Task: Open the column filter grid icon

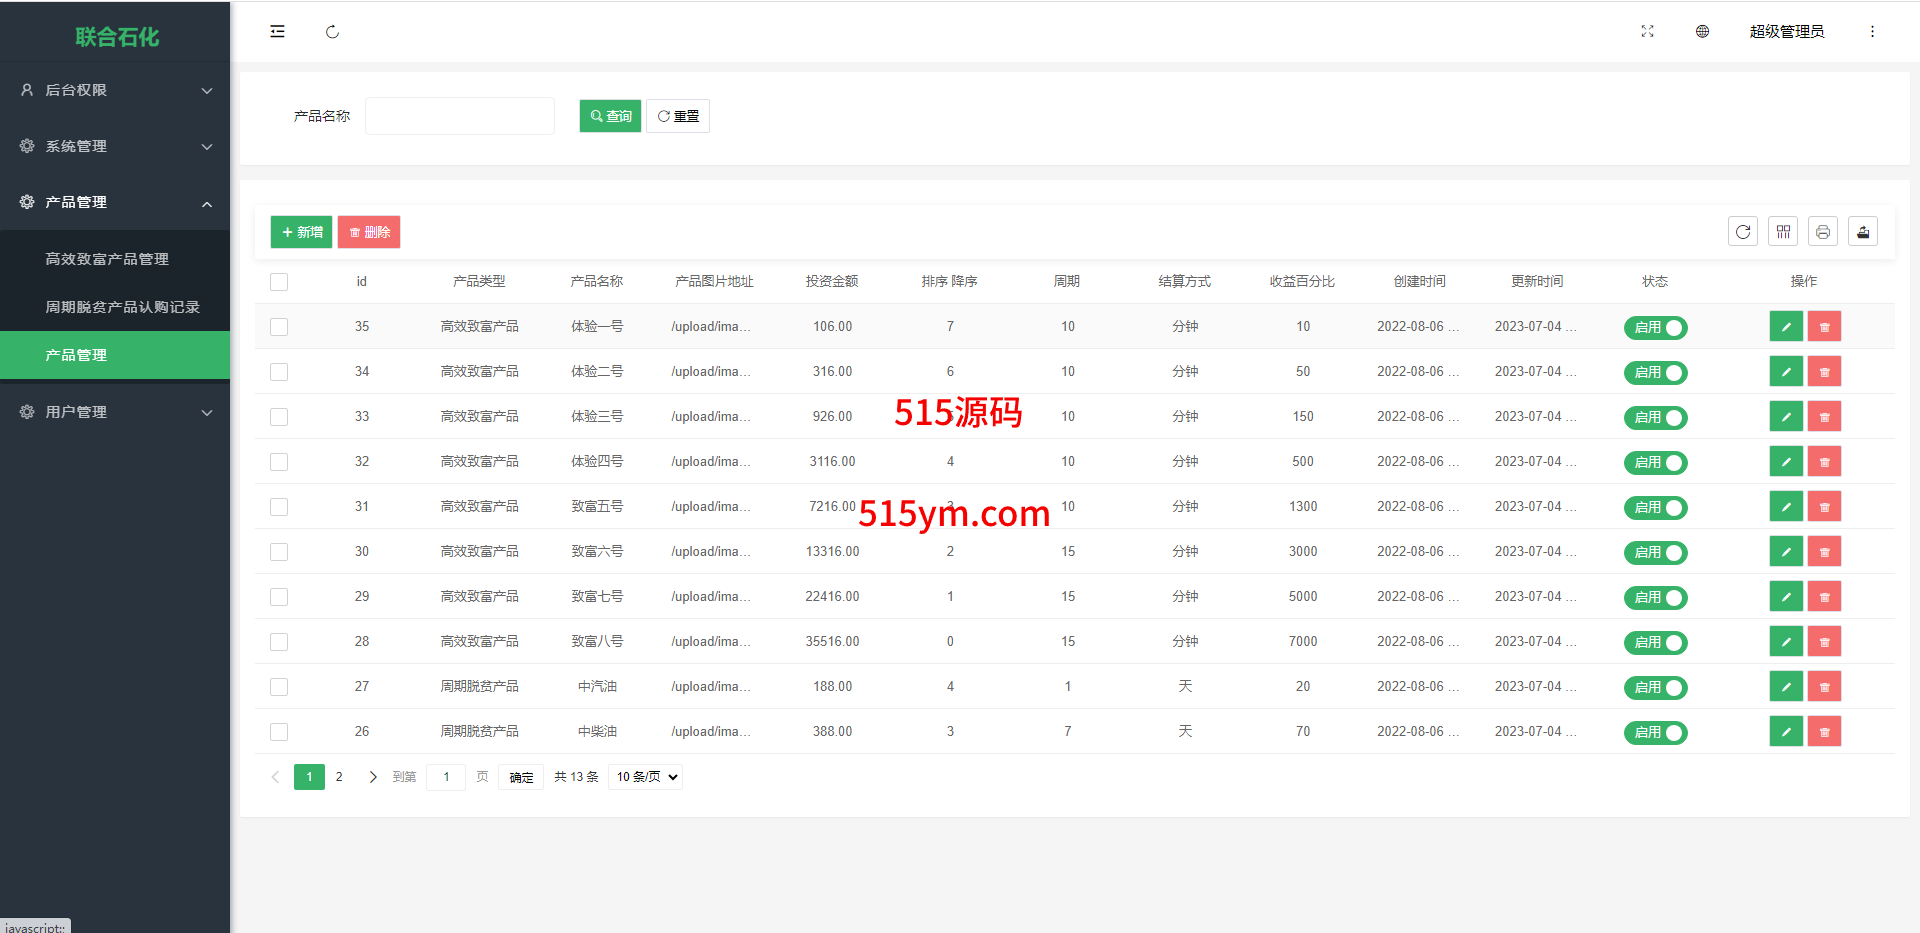Action: [x=1783, y=232]
